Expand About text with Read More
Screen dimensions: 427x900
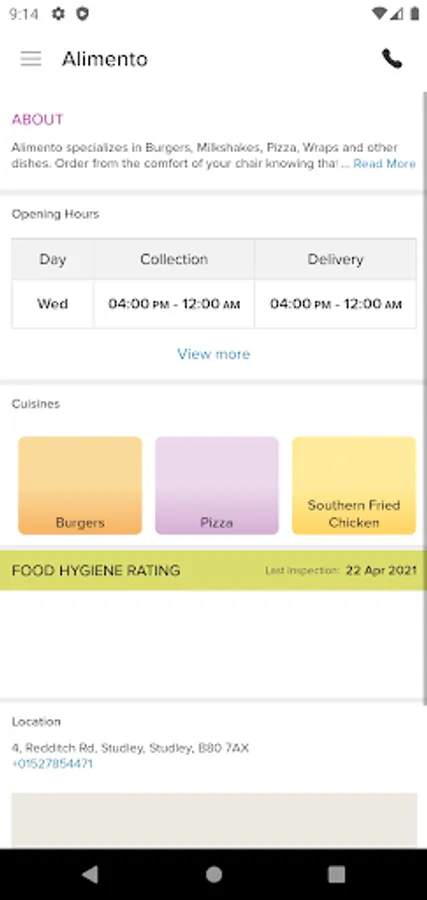coord(385,164)
